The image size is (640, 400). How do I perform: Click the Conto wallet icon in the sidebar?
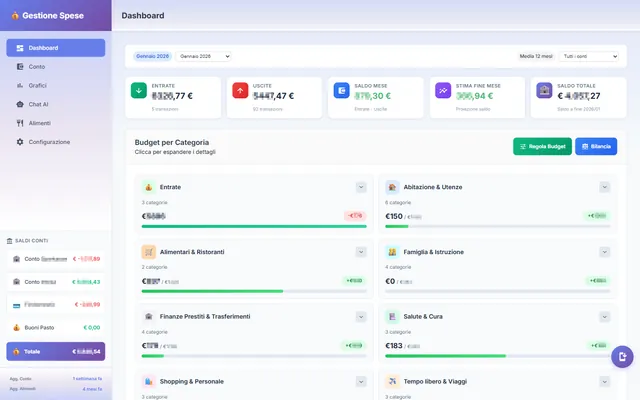20,67
